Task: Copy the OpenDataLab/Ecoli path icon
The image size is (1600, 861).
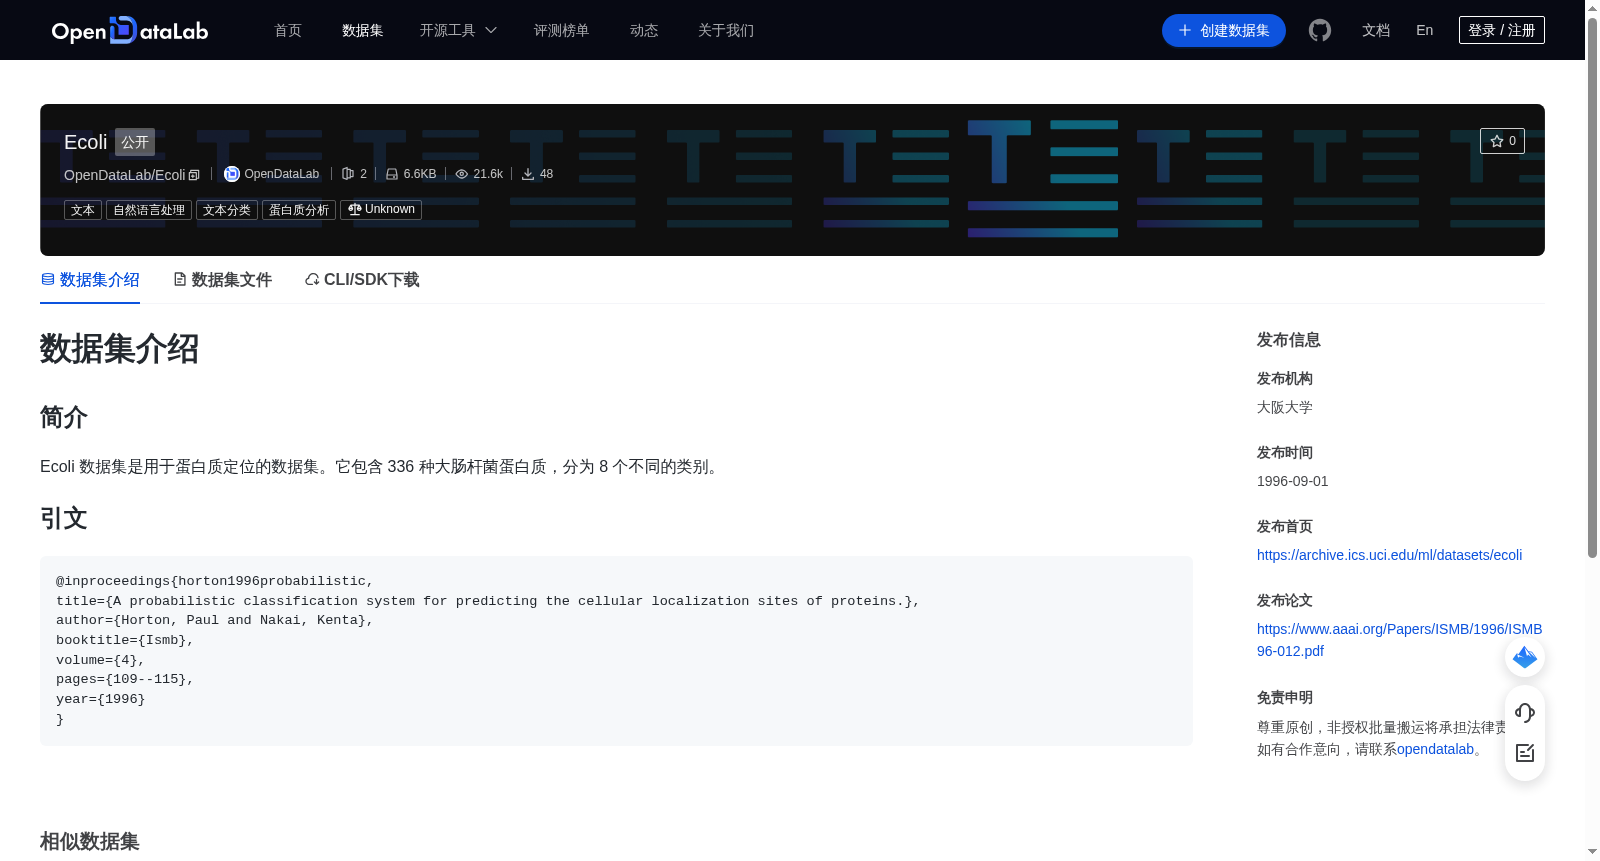Action: pos(195,175)
